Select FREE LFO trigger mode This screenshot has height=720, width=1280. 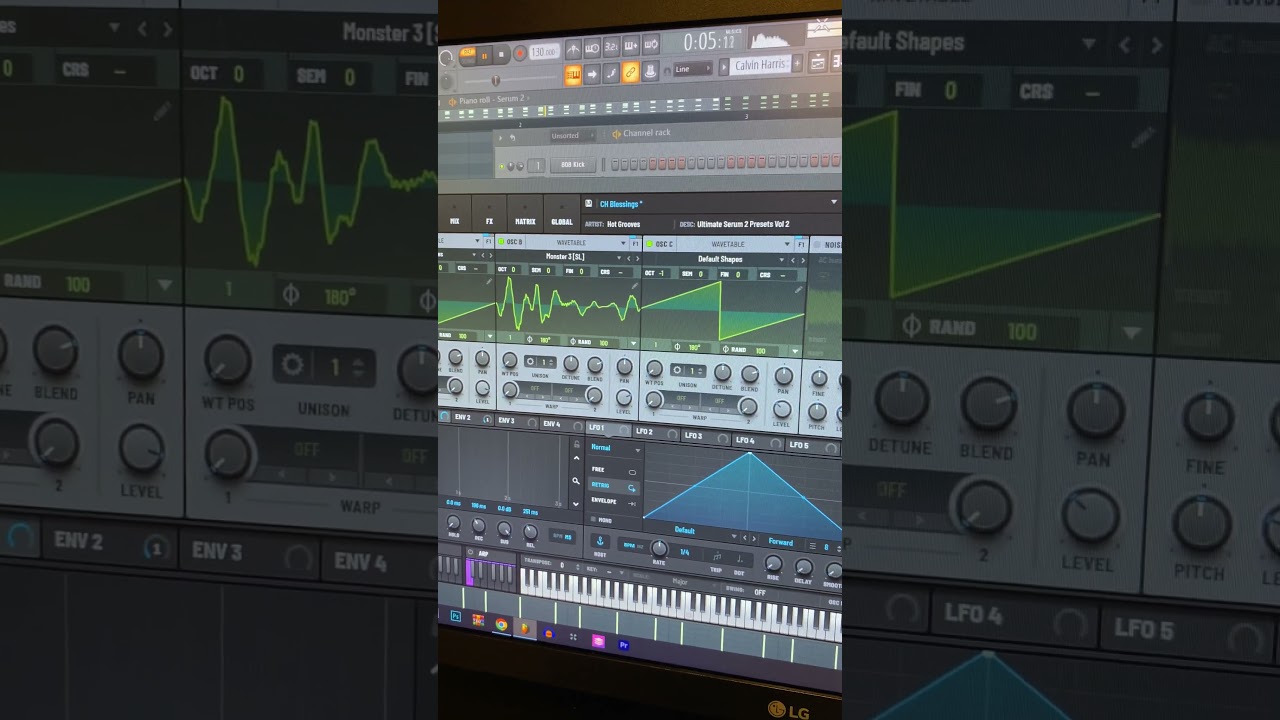(x=613, y=470)
